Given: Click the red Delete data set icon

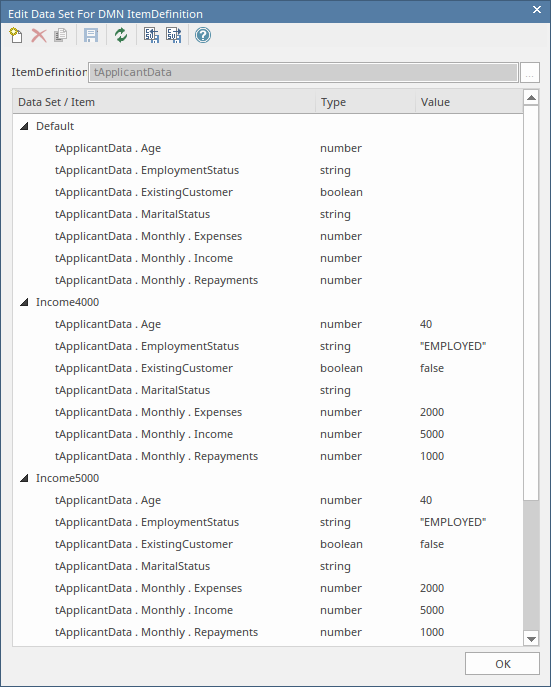Looking at the screenshot, I should (x=39, y=35).
